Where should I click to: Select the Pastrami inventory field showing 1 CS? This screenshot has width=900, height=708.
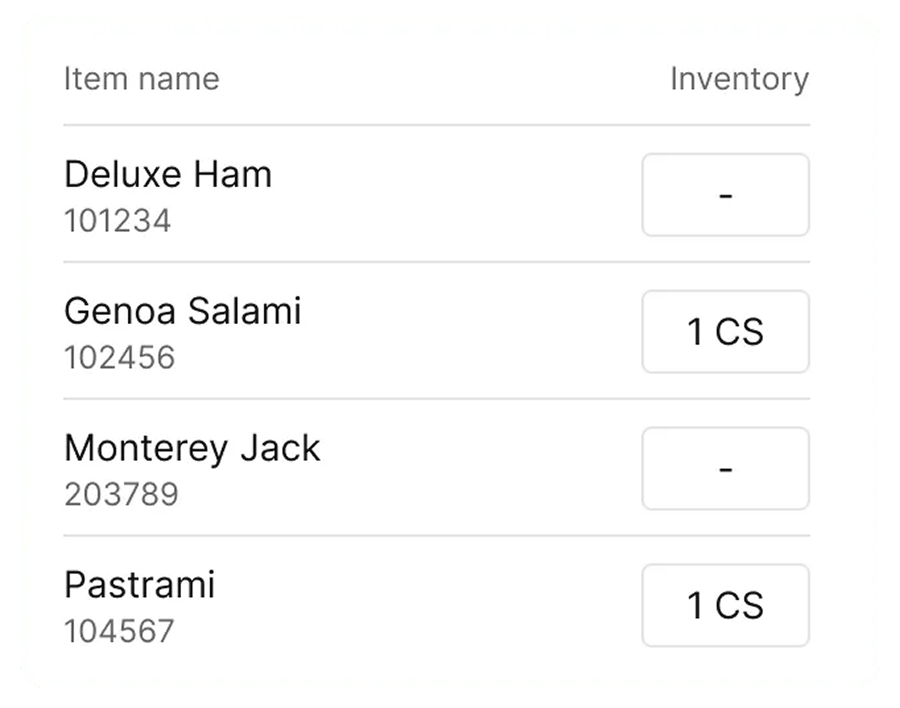coord(726,605)
